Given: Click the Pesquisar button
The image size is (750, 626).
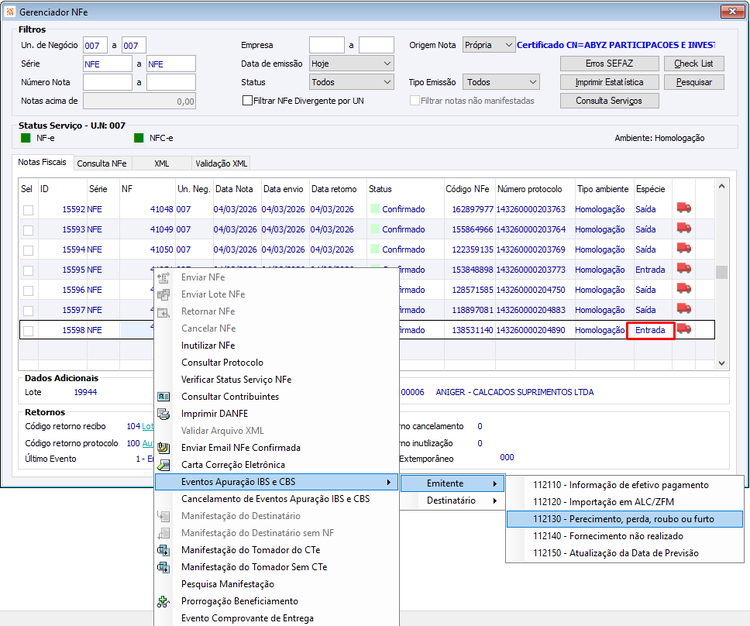Looking at the screenshot, I should 694,82.
